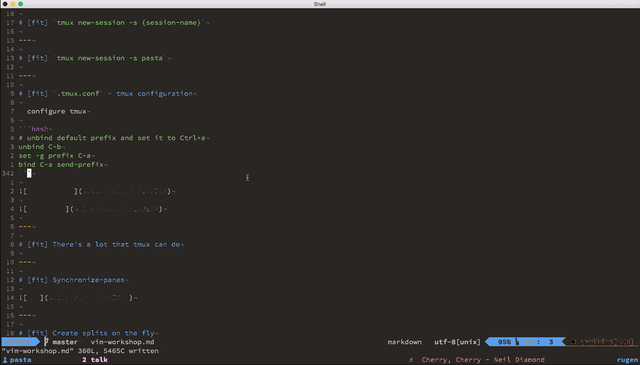640x365 pixels.
Task: Click the 95% file position indicator
Action: coord(504,342)
